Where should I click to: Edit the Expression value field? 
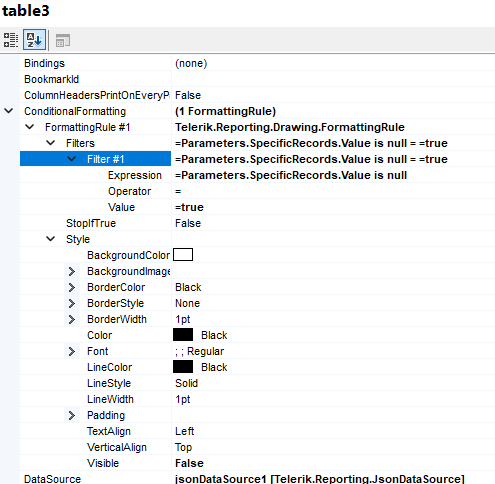point(333,175)
